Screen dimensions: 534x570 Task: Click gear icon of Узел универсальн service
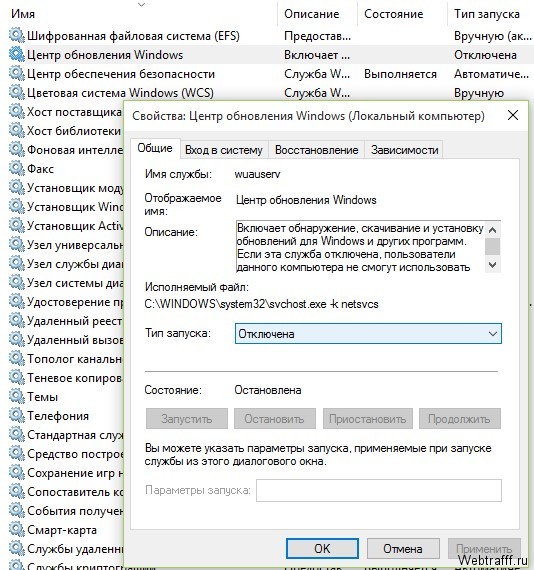(16, 245)
